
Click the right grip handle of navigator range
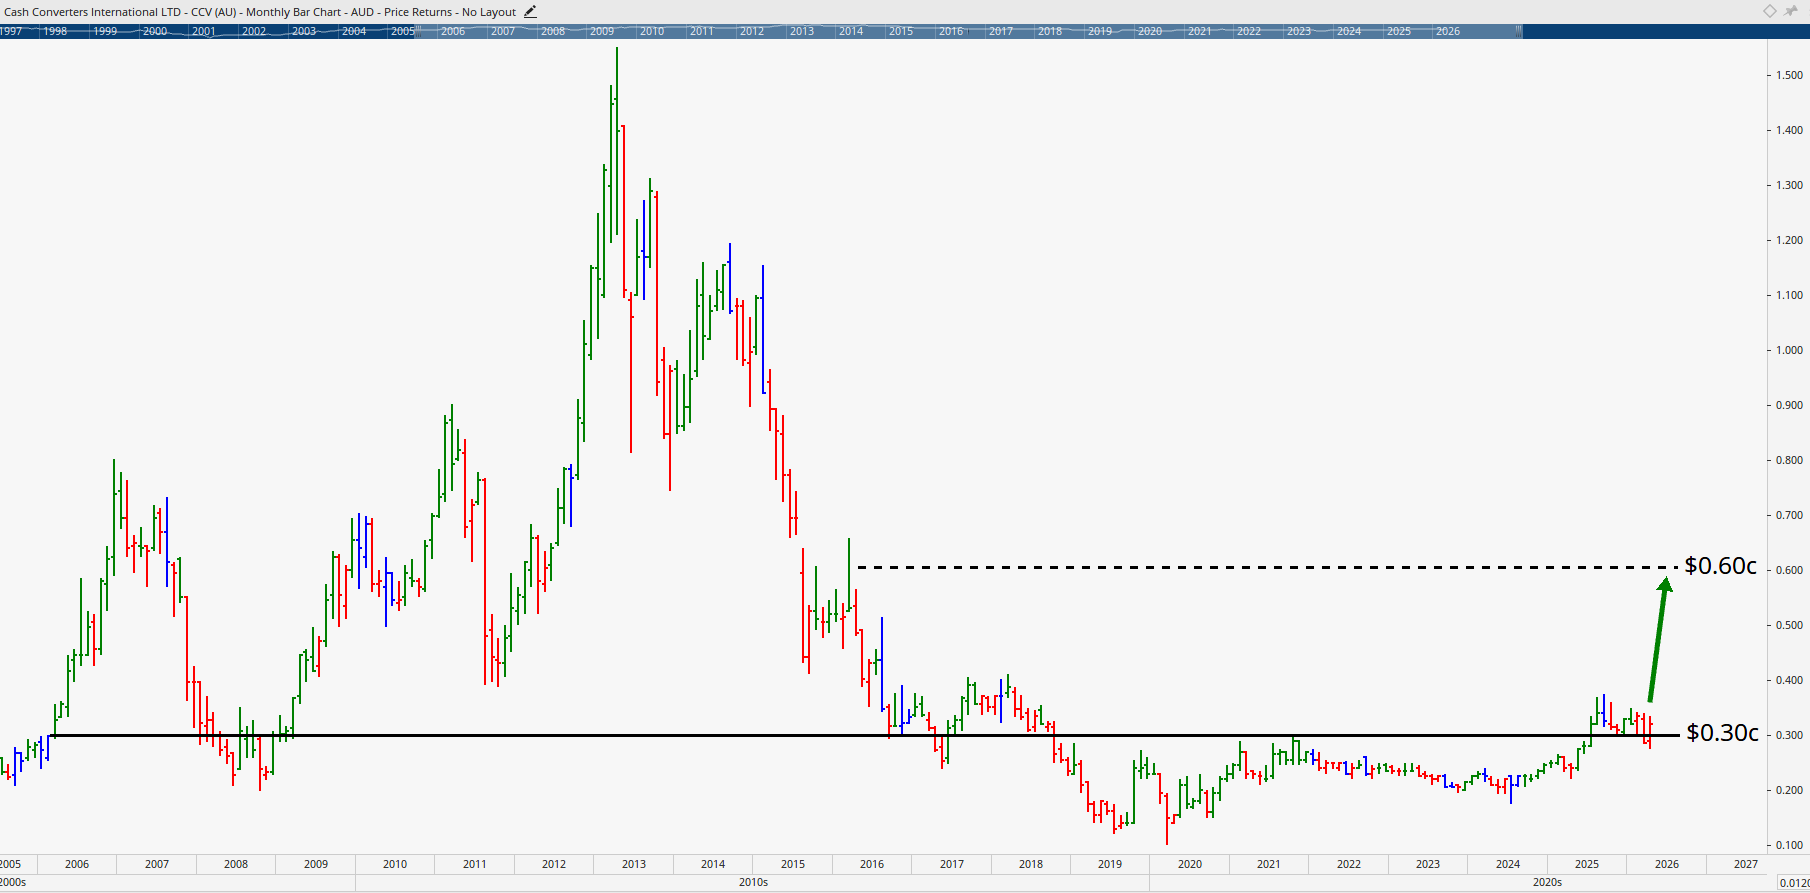point(1519,31)
